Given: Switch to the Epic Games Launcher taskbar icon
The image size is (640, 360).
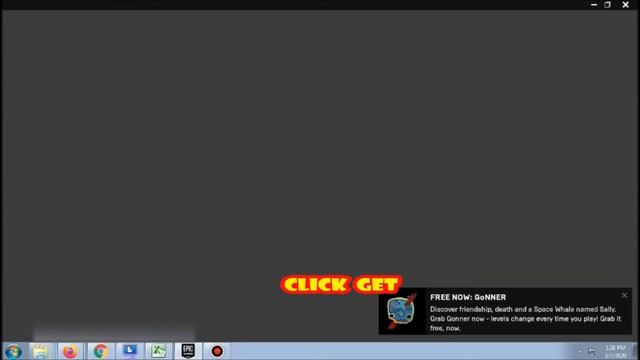Looking at the screenshot, I should click(188, 351).
